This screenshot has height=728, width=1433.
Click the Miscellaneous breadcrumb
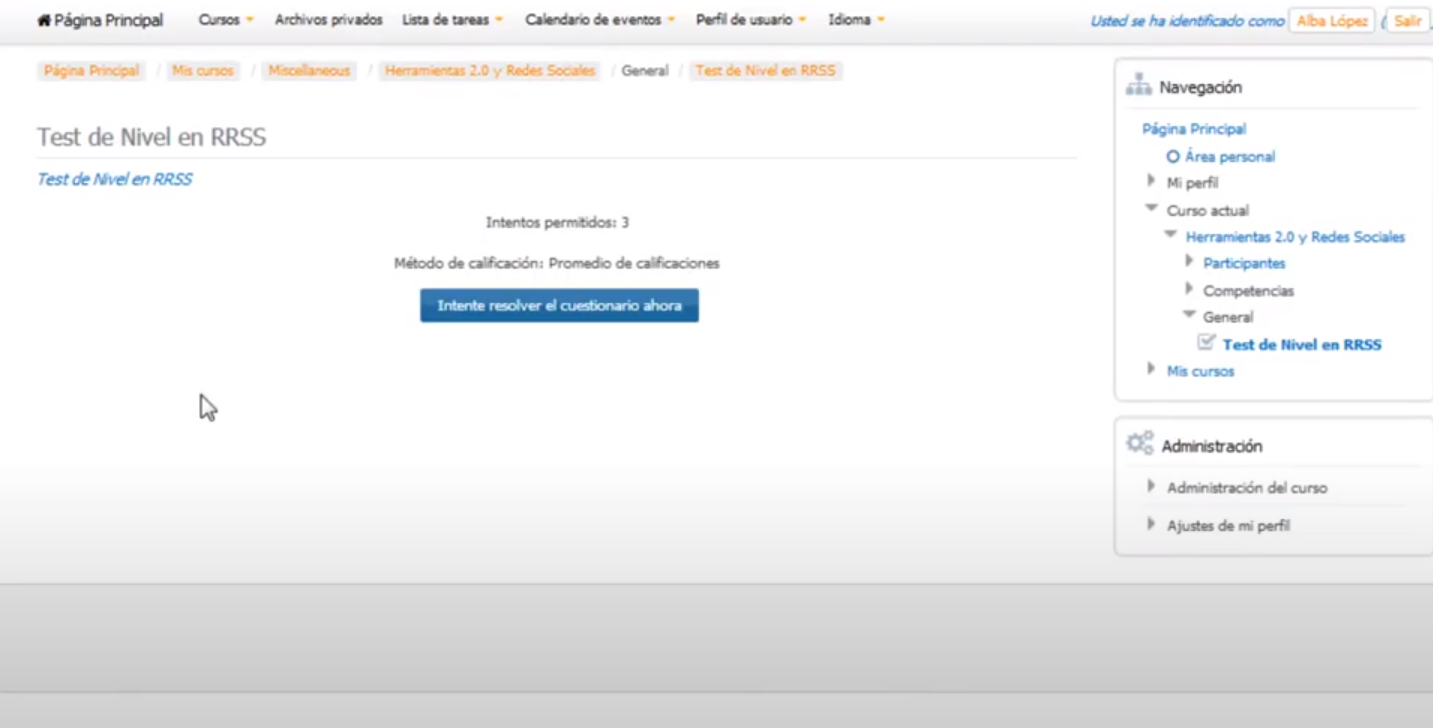[x=309, y=71]
